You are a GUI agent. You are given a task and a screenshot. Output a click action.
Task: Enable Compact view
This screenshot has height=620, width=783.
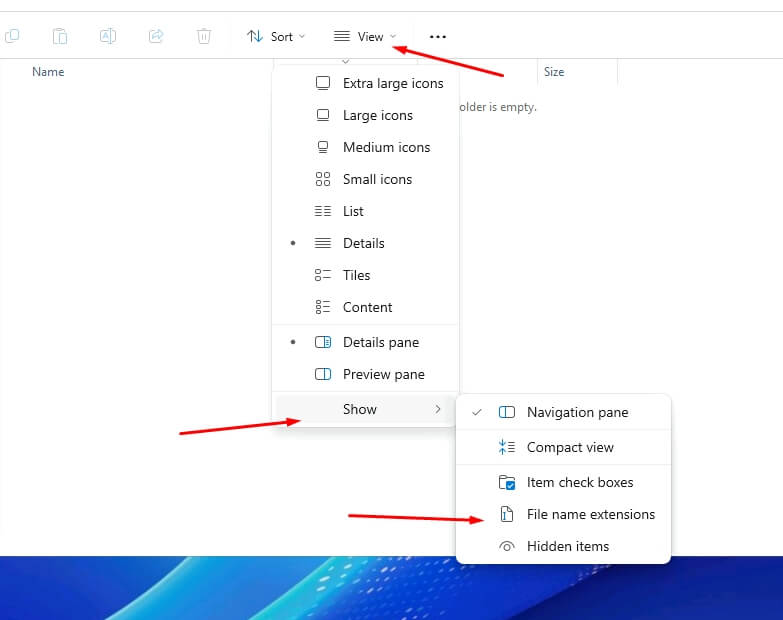(563, 447)
